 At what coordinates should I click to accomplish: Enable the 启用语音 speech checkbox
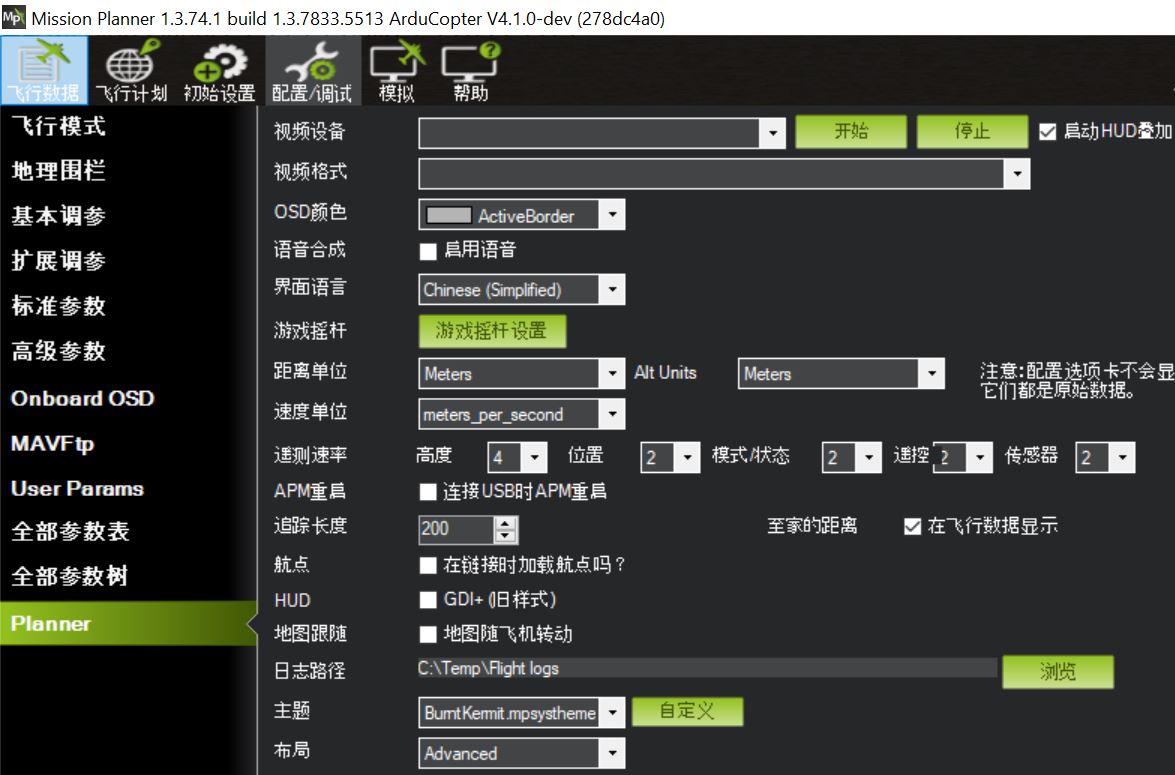pos(428,251)
